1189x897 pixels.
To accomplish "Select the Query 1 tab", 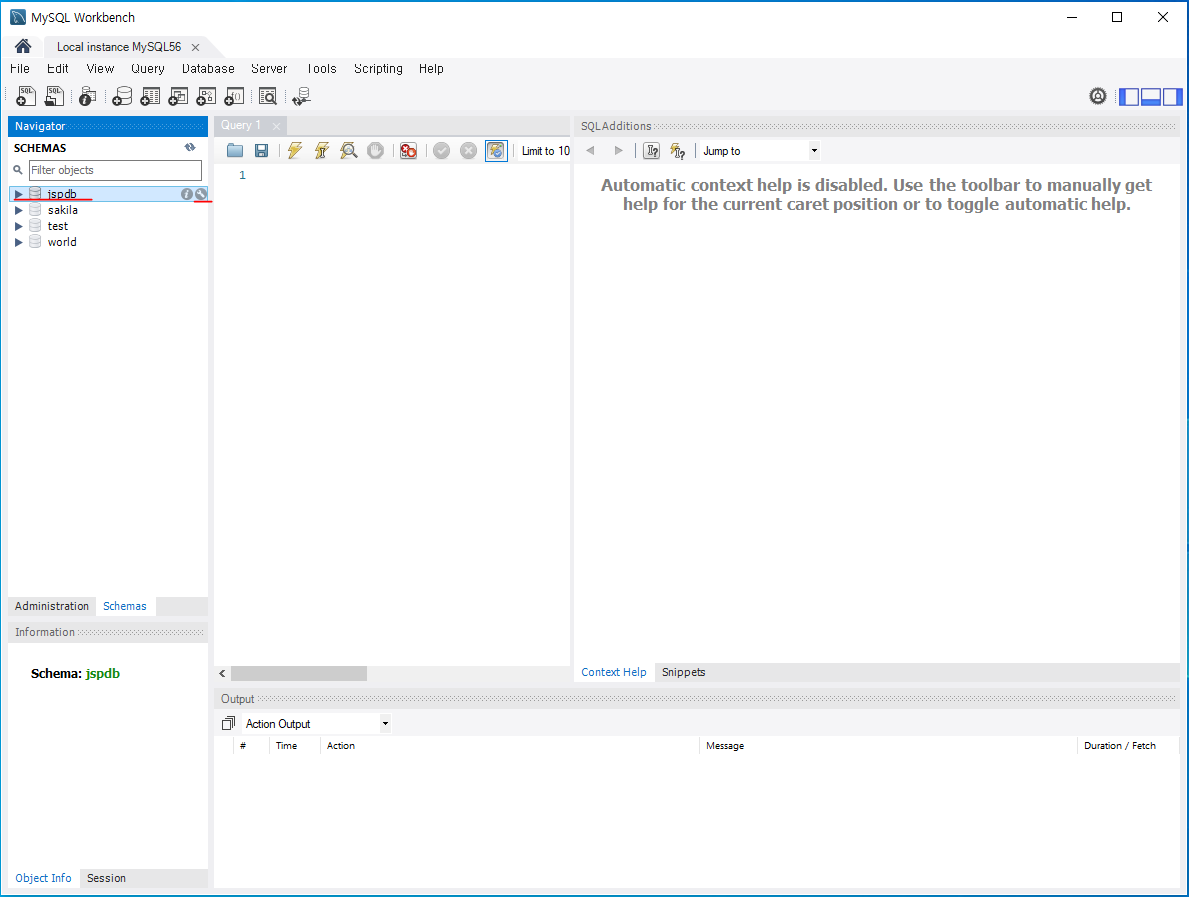I will tap(241, 125).
